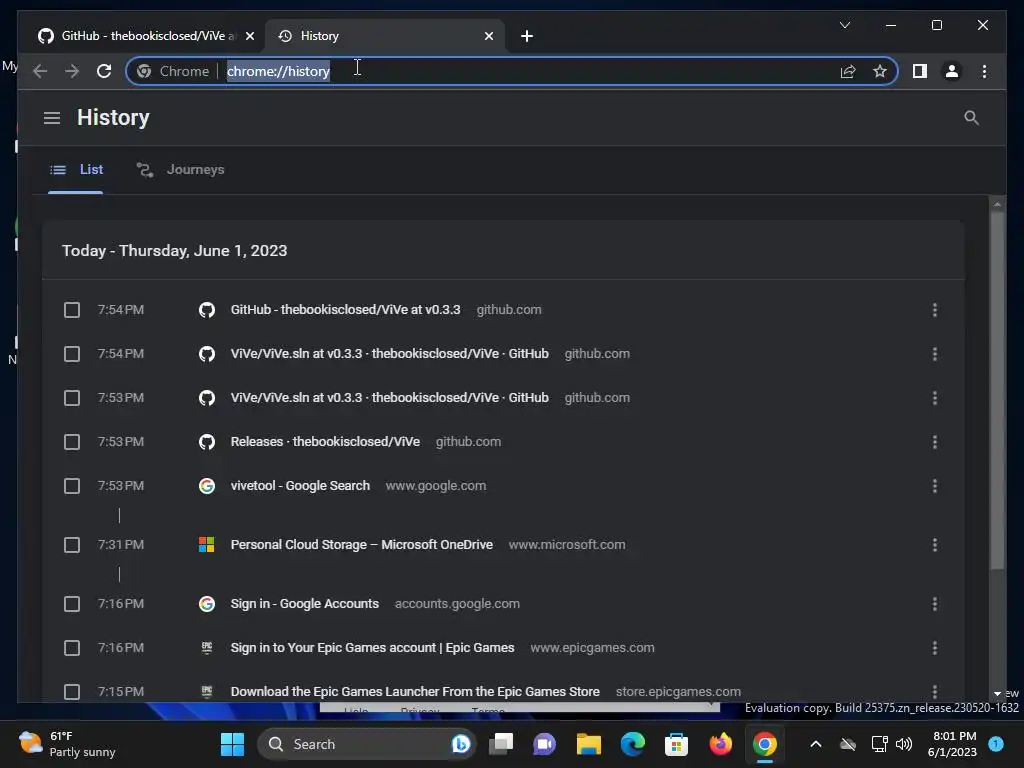Open Task View on the taskbar
Image resolution: width=1024 pixels, height=768 pixels.
click(x=502, y=744)
